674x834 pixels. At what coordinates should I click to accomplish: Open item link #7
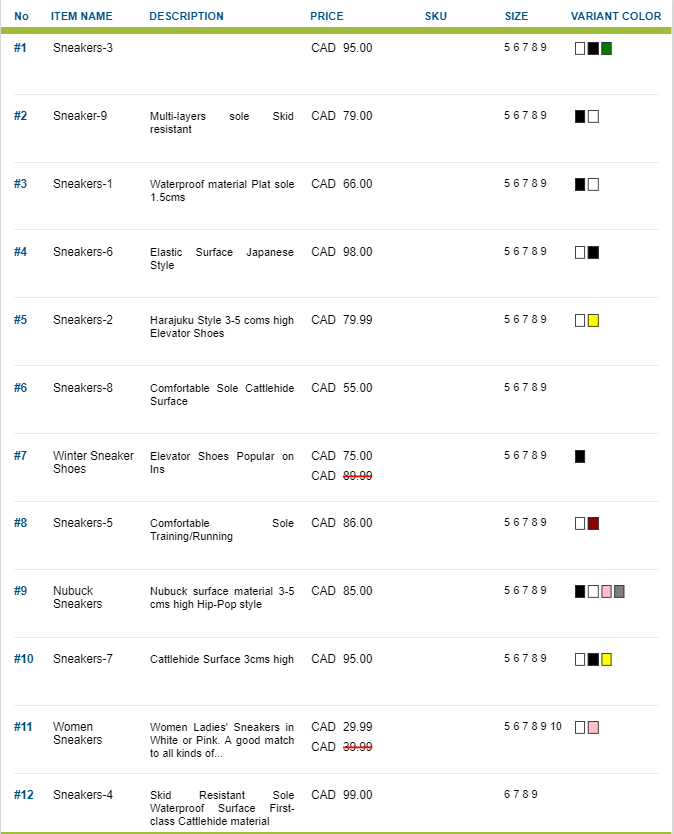coord(20,456)
